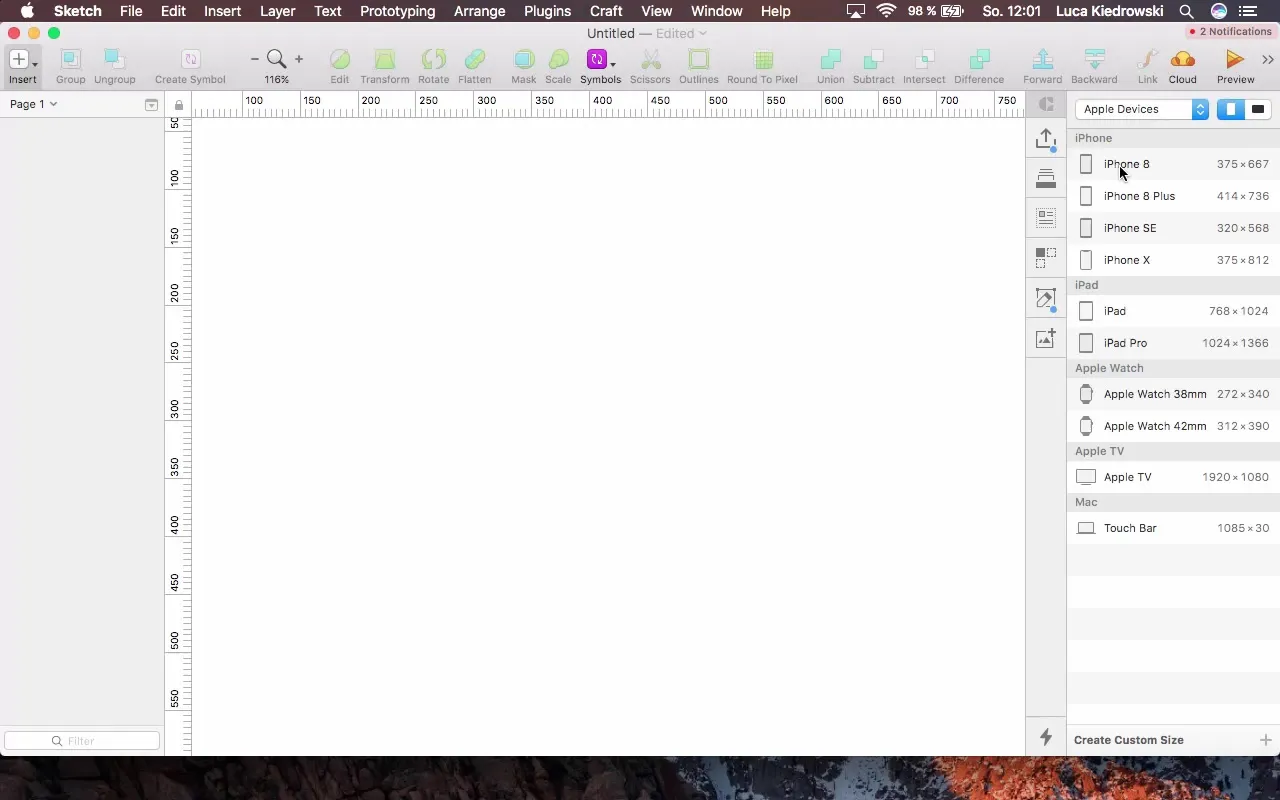Open the document title Edited dropdown
This screenshot has height=800, width=1280.
coord(681,33)
